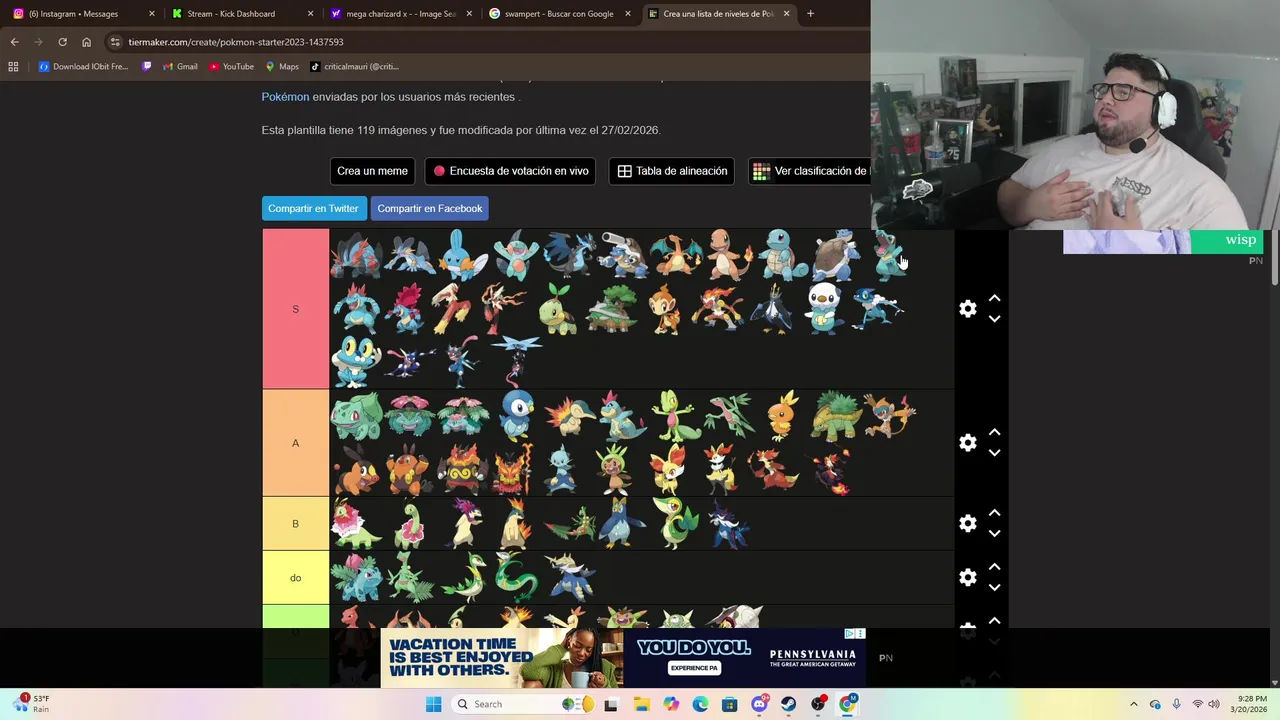Select Mudkip image in S tier

point(461,255)
